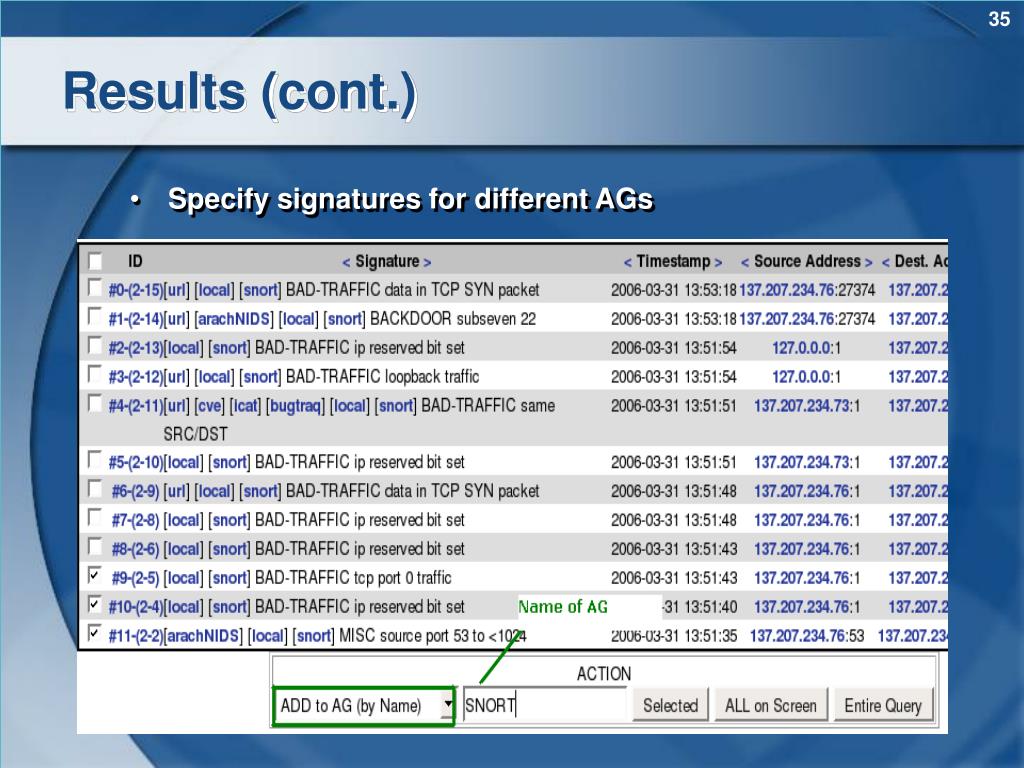
Task: Sort descending via arrow right of Source Address
Action: click(x=869, y=263)
